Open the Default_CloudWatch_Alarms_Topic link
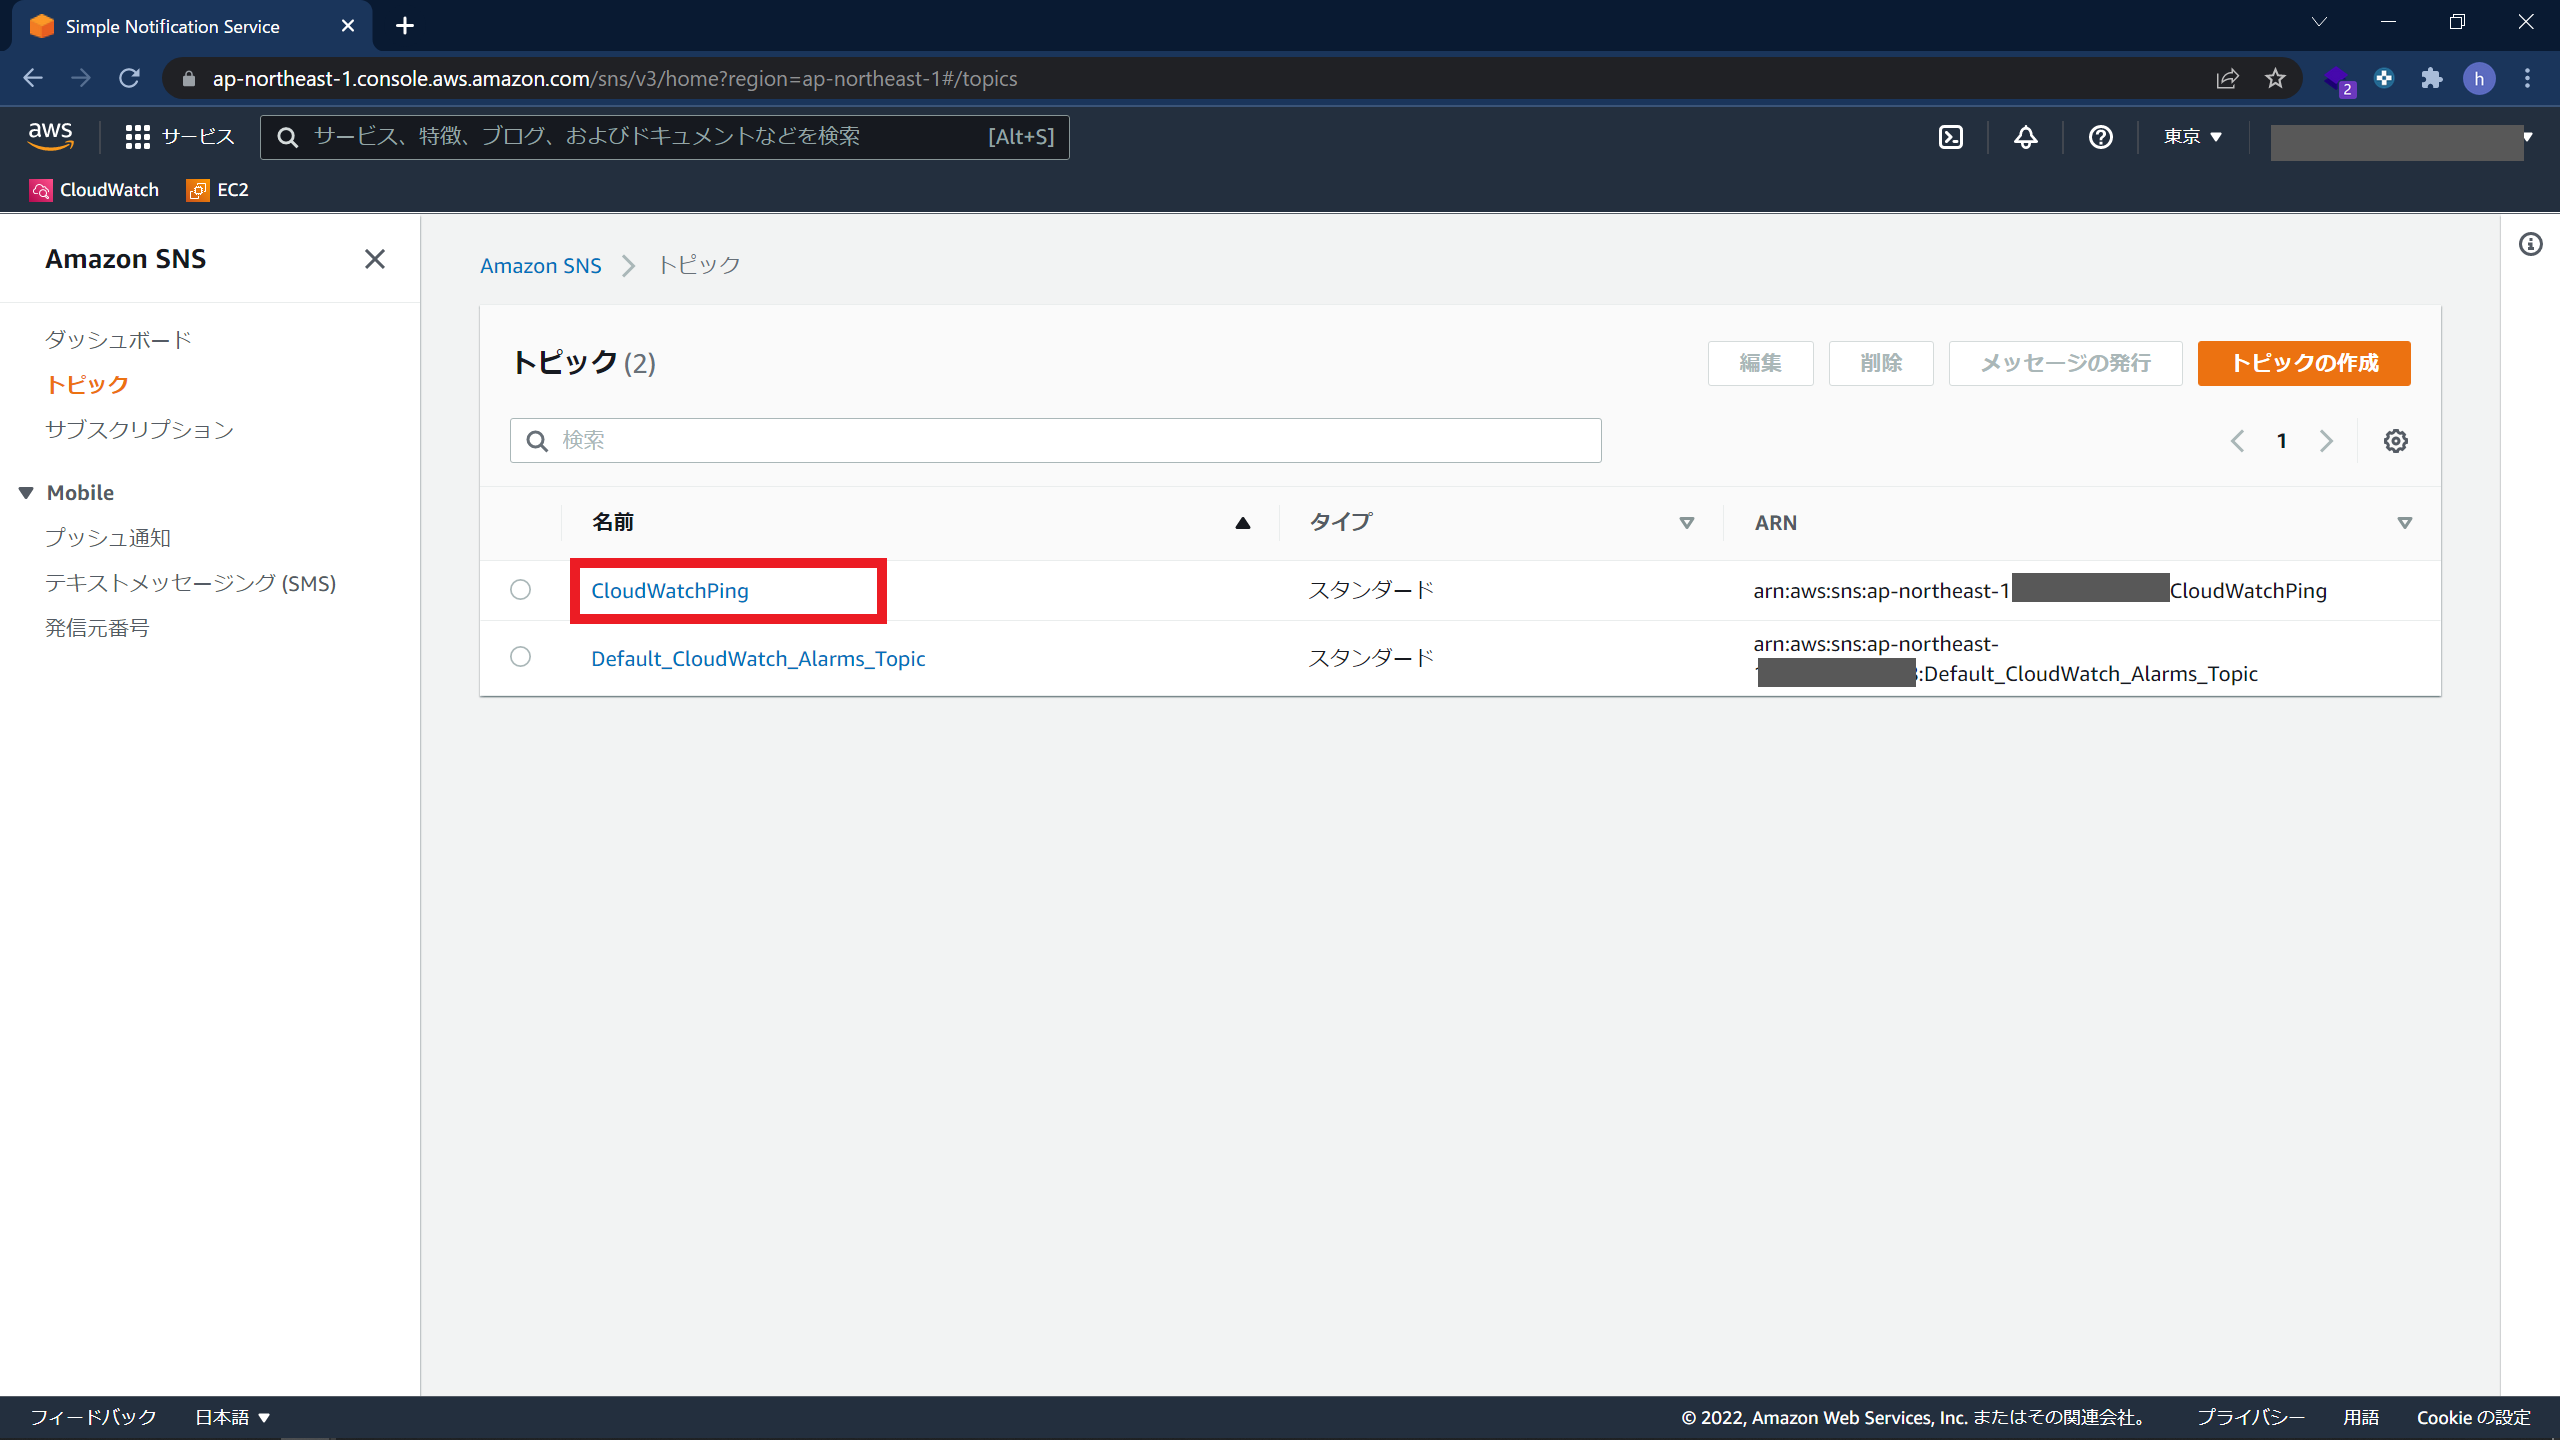This screenshot has height=1440, width=2560. [x=758, y=658]
